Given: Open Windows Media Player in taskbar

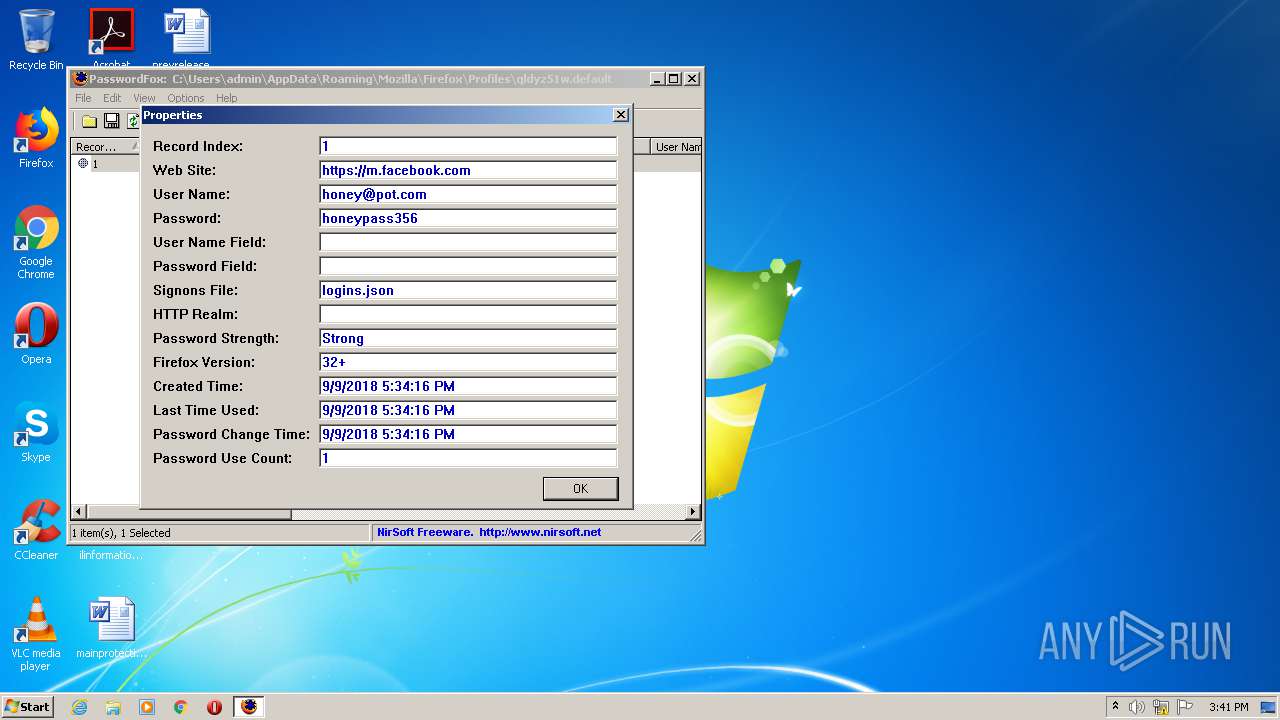Looking at the screenshot, I should 147,707.
